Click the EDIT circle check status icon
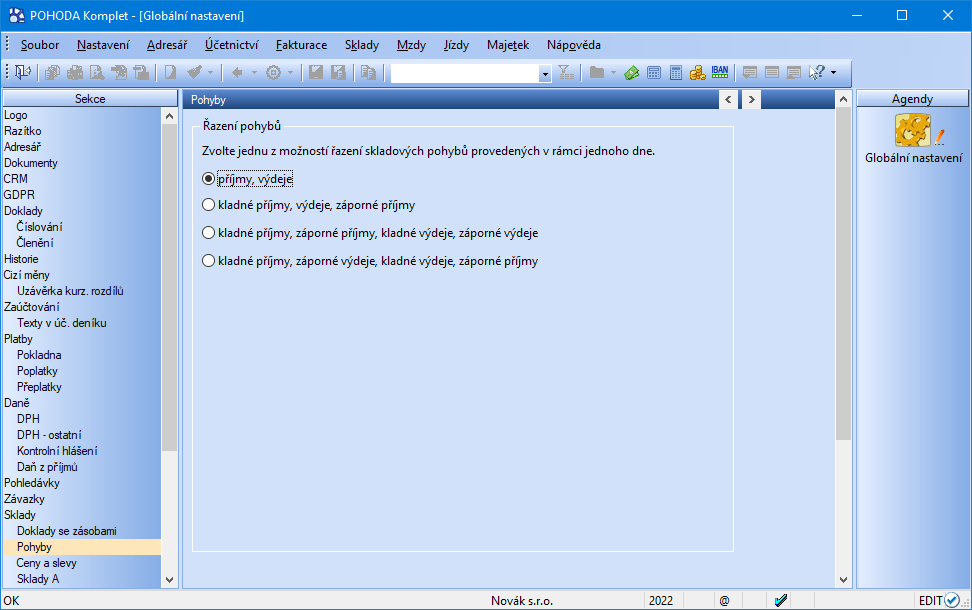This screenshot has width=972, height=610. coord(952,600)
